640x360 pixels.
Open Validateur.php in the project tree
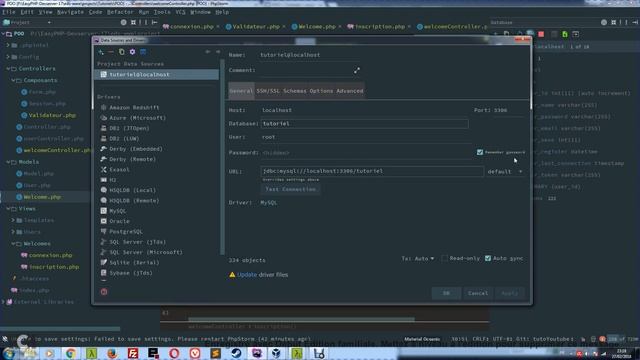52,115
